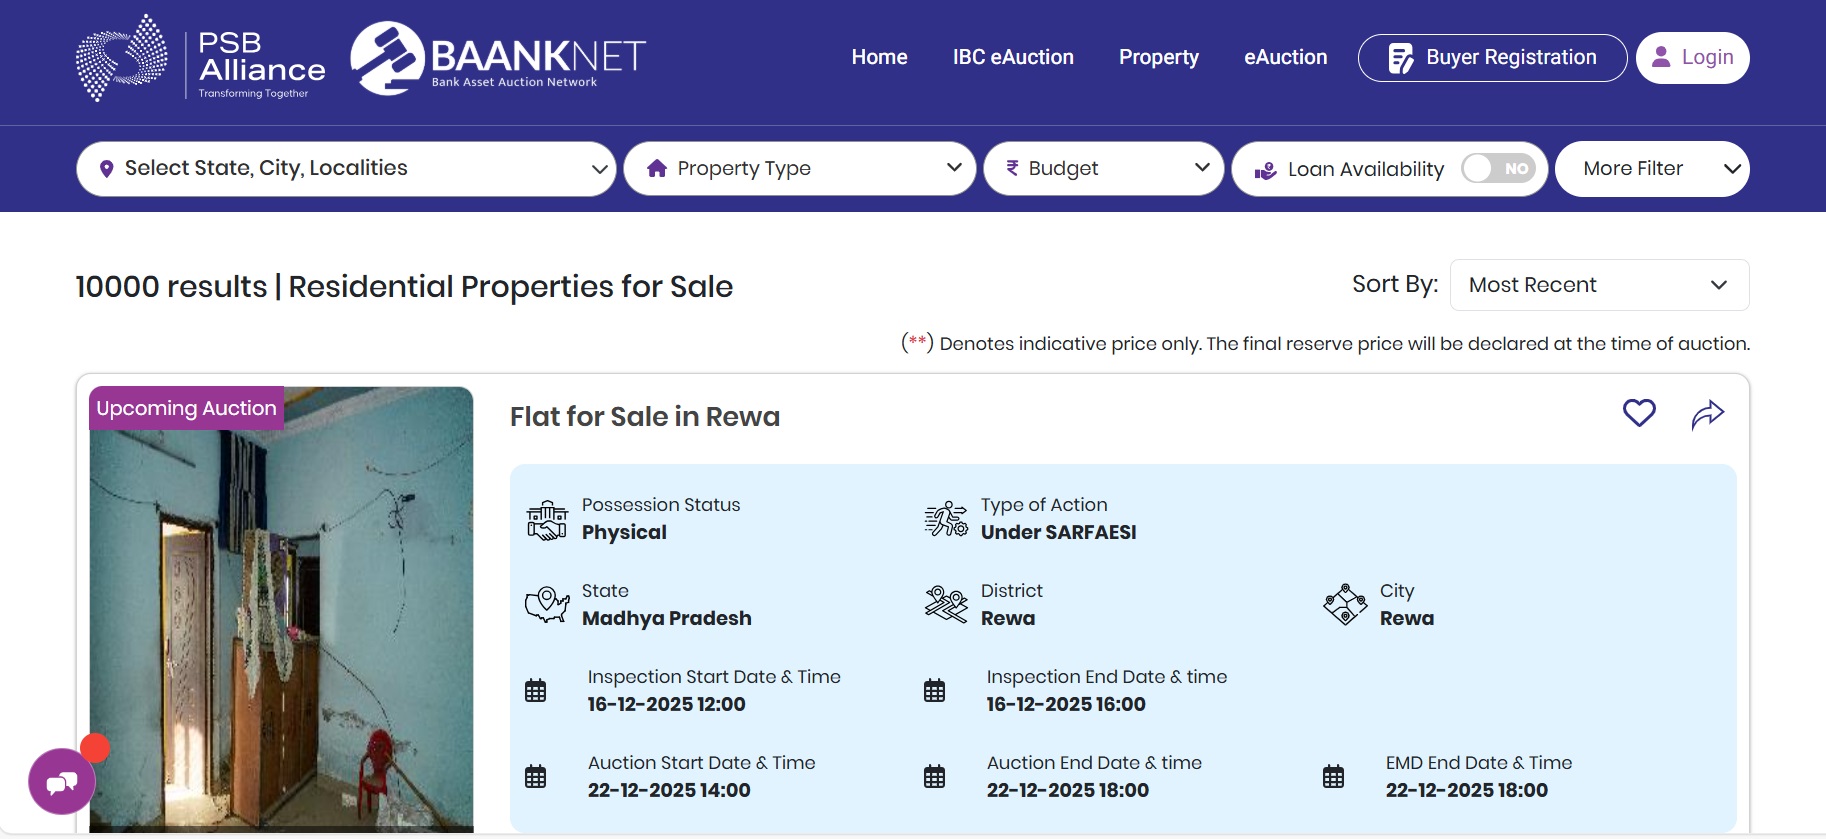Click the Type of Action icon
This screenshot has height=839, width=1826.
945,520
